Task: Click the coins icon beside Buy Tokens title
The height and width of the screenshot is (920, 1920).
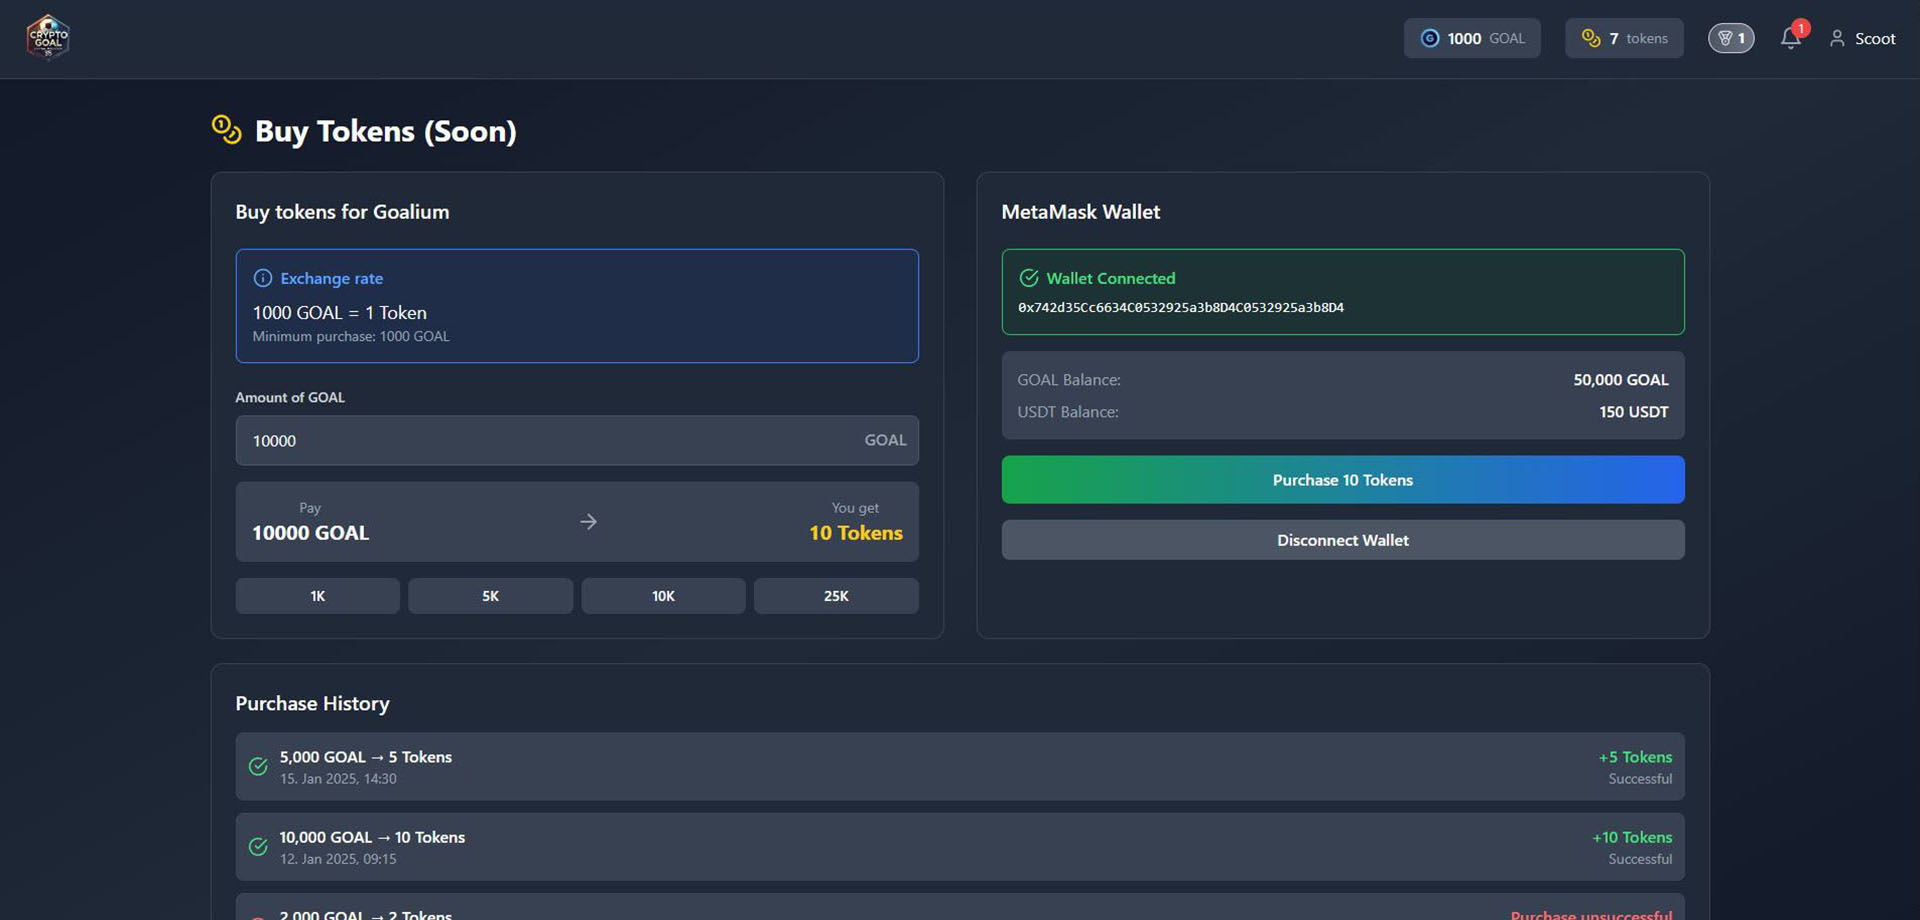Action: 227,130
